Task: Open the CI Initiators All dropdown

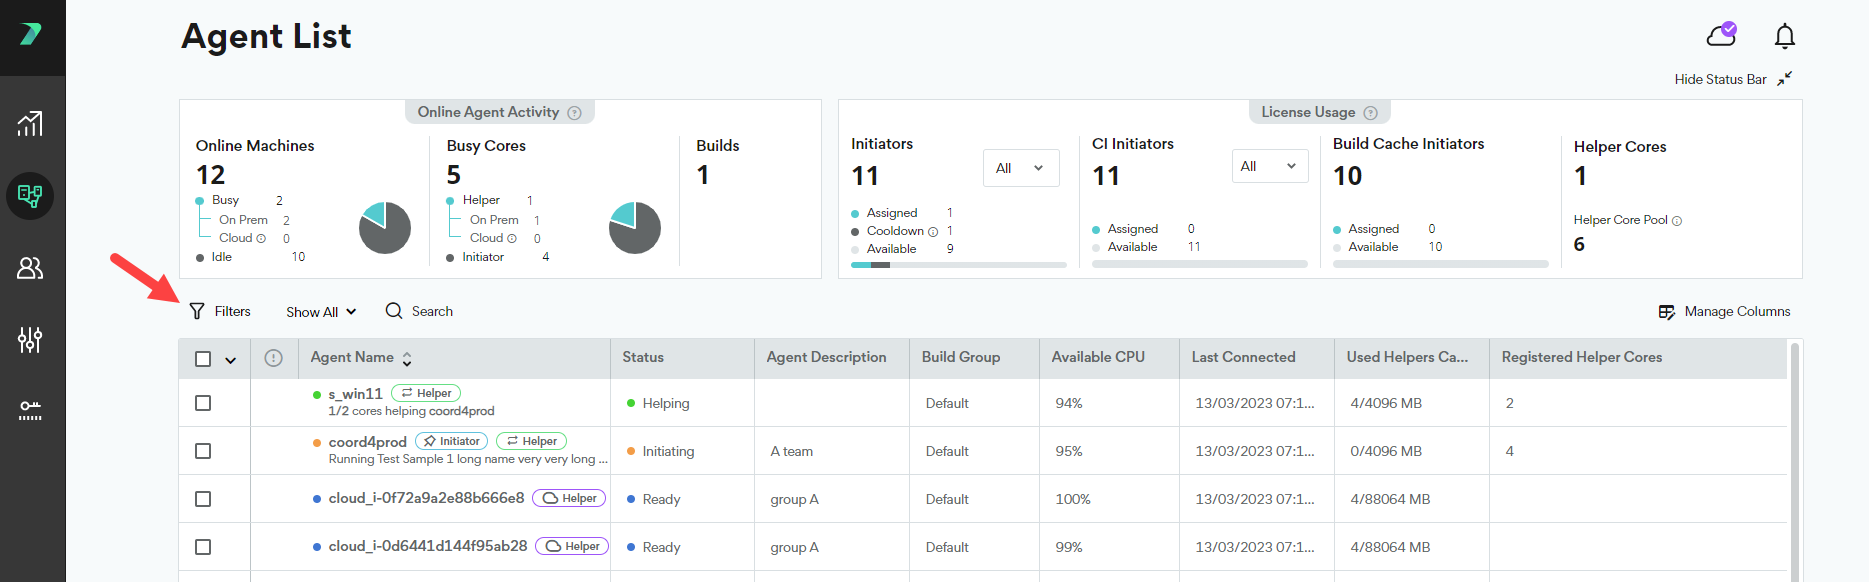Action: [1268, 166]
